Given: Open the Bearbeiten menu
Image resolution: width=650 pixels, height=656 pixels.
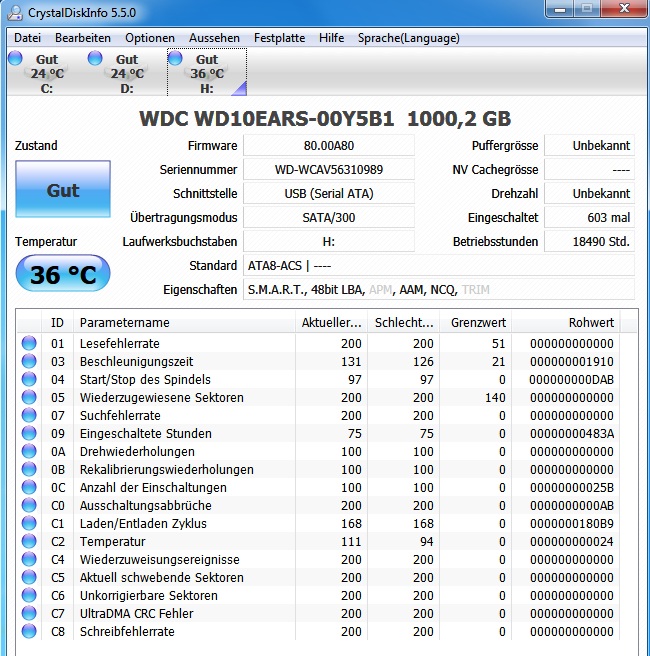Looking at the screenshot, I should [83, 38].
